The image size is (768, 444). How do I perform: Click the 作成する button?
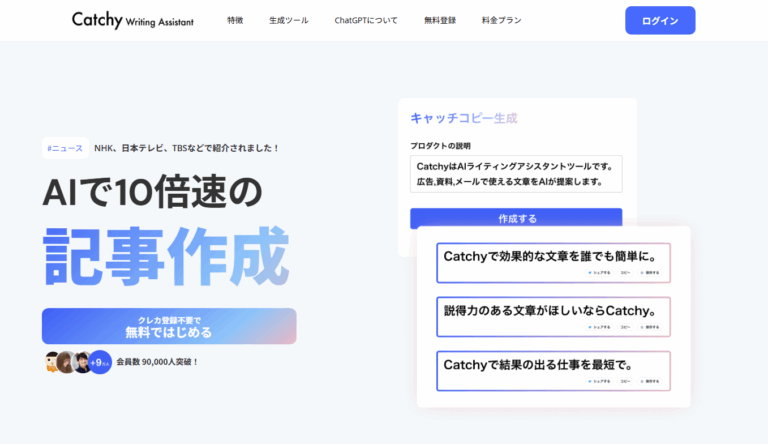(516, 219)
